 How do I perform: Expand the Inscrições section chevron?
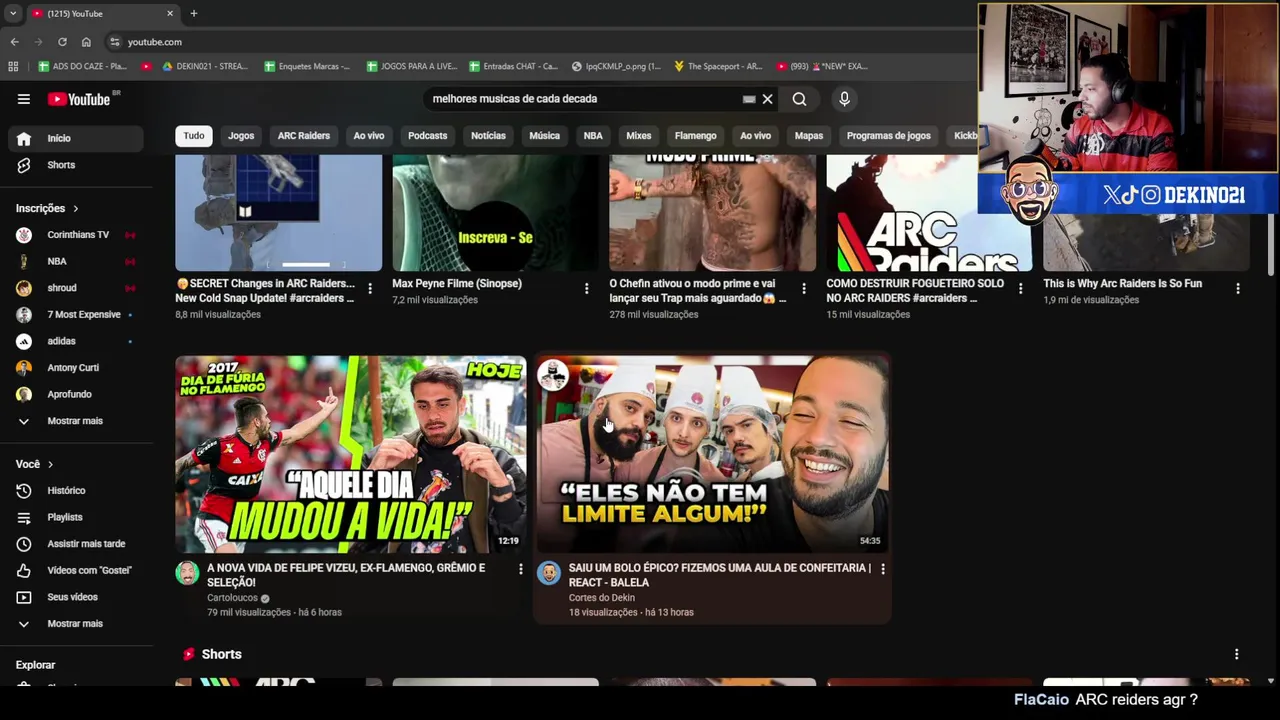(x=75, y=208)
